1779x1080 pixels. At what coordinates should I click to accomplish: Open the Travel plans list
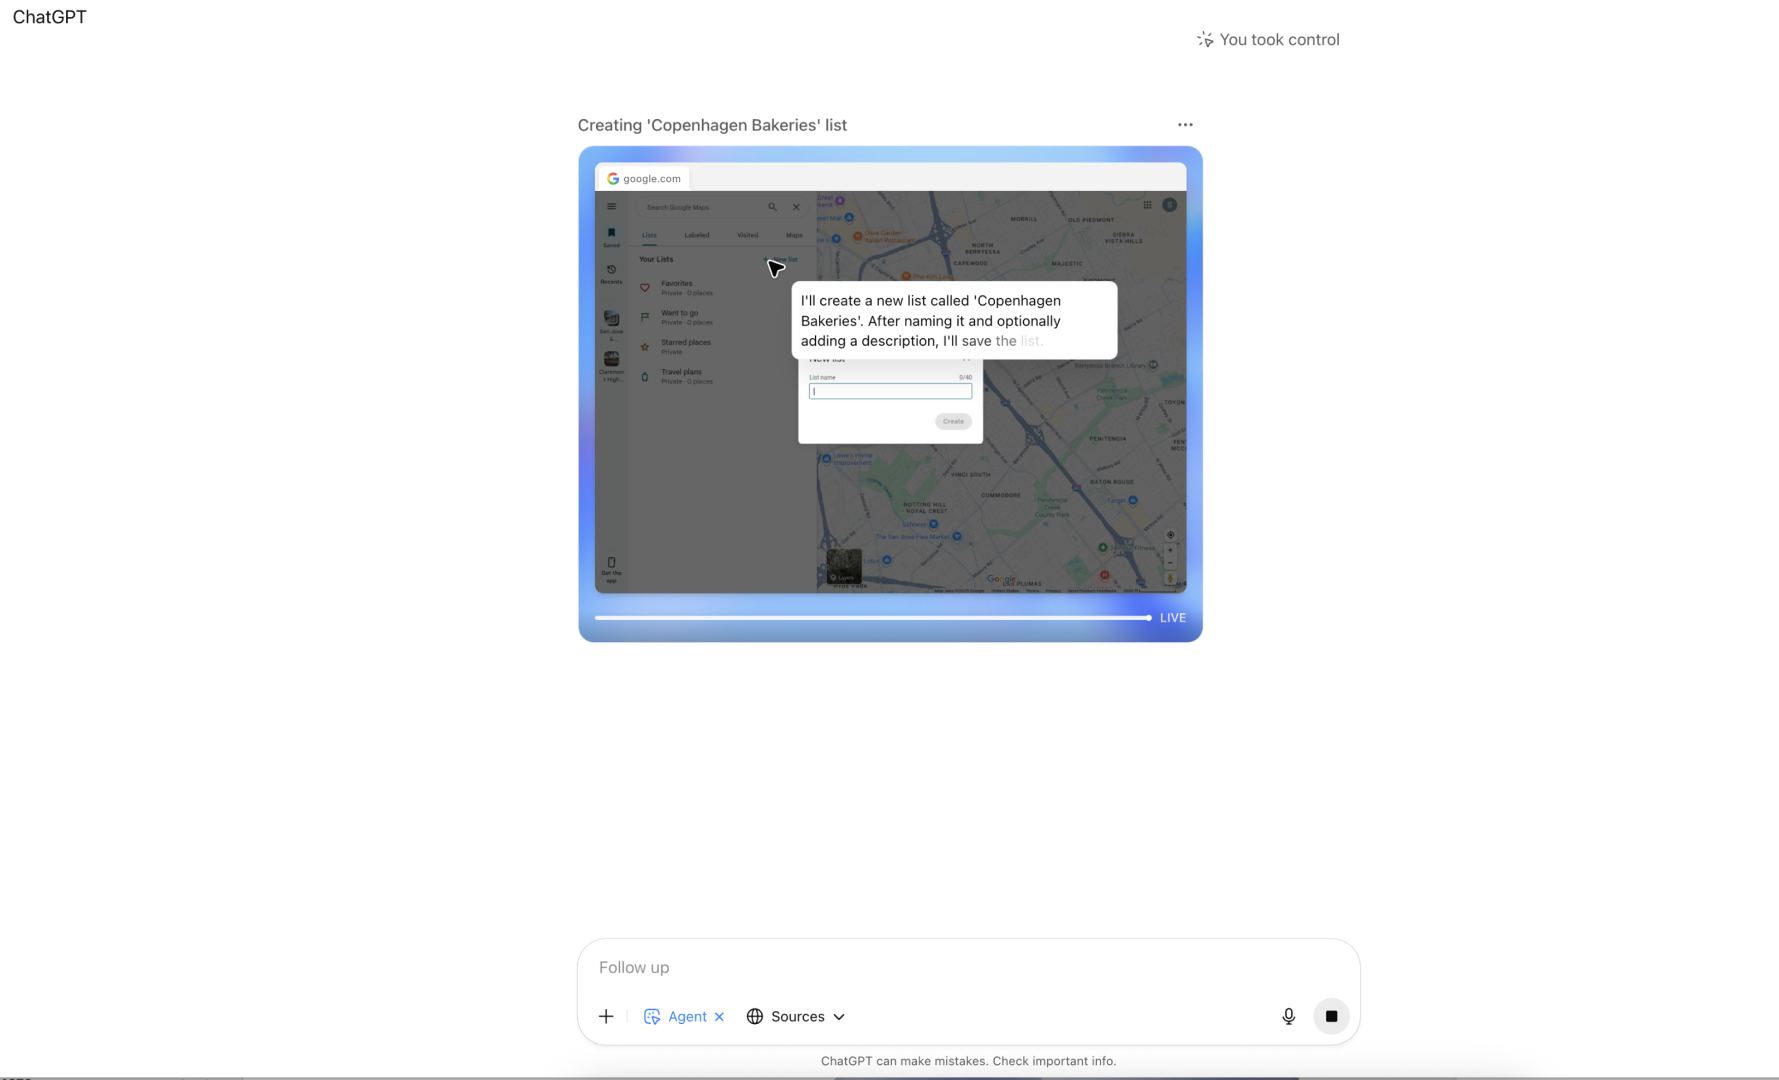coord(720,376)
